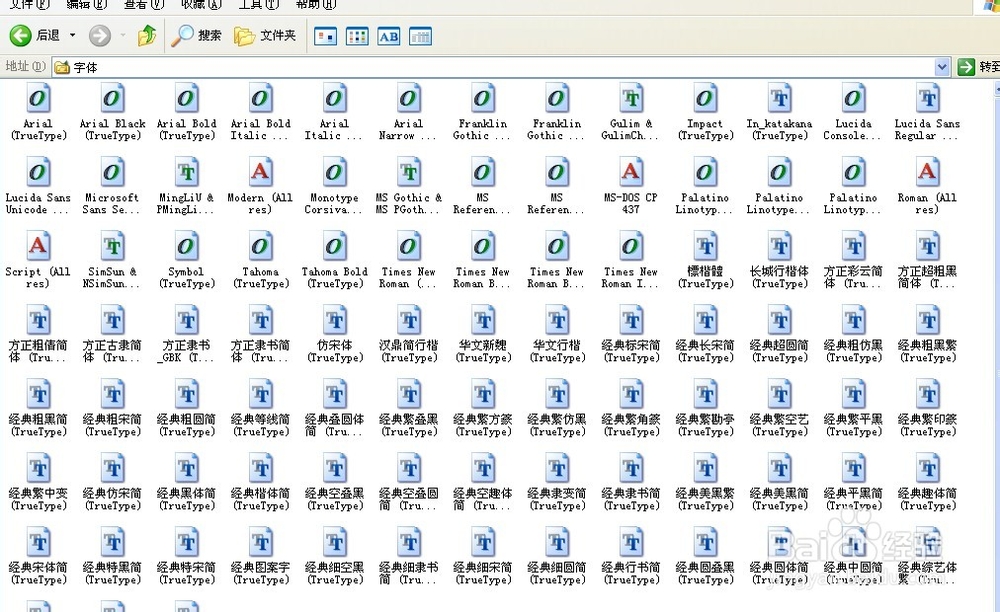Select MingLiU & PMingLiU font

point(186,186)
